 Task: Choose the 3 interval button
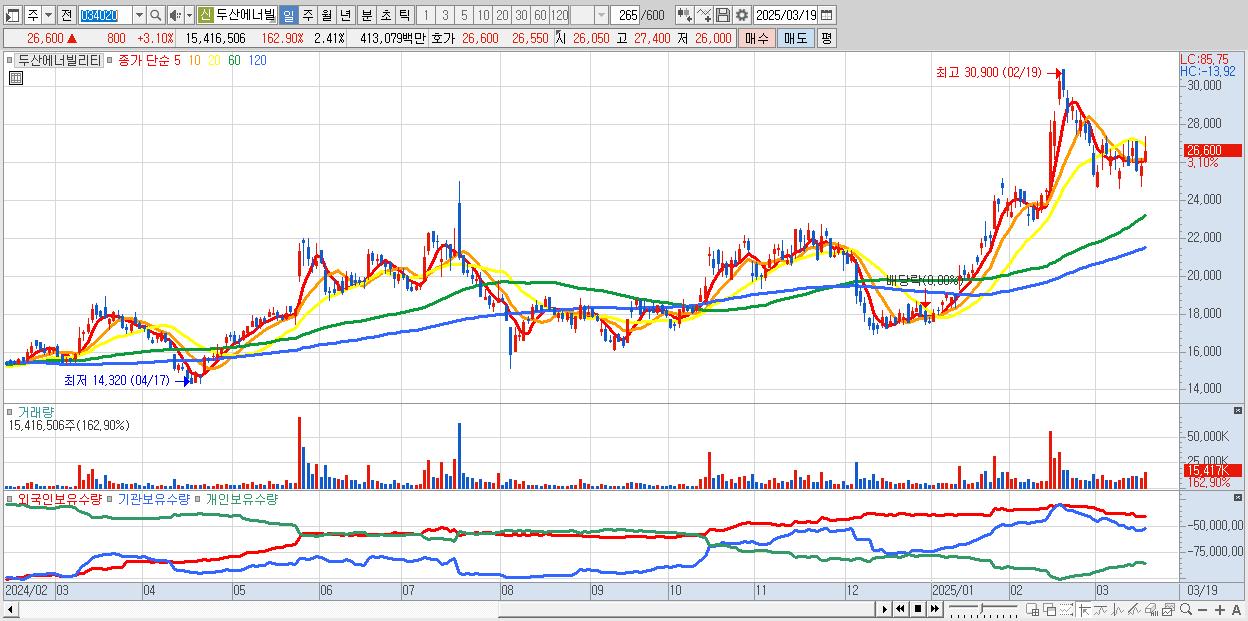(x=445, y=15)
